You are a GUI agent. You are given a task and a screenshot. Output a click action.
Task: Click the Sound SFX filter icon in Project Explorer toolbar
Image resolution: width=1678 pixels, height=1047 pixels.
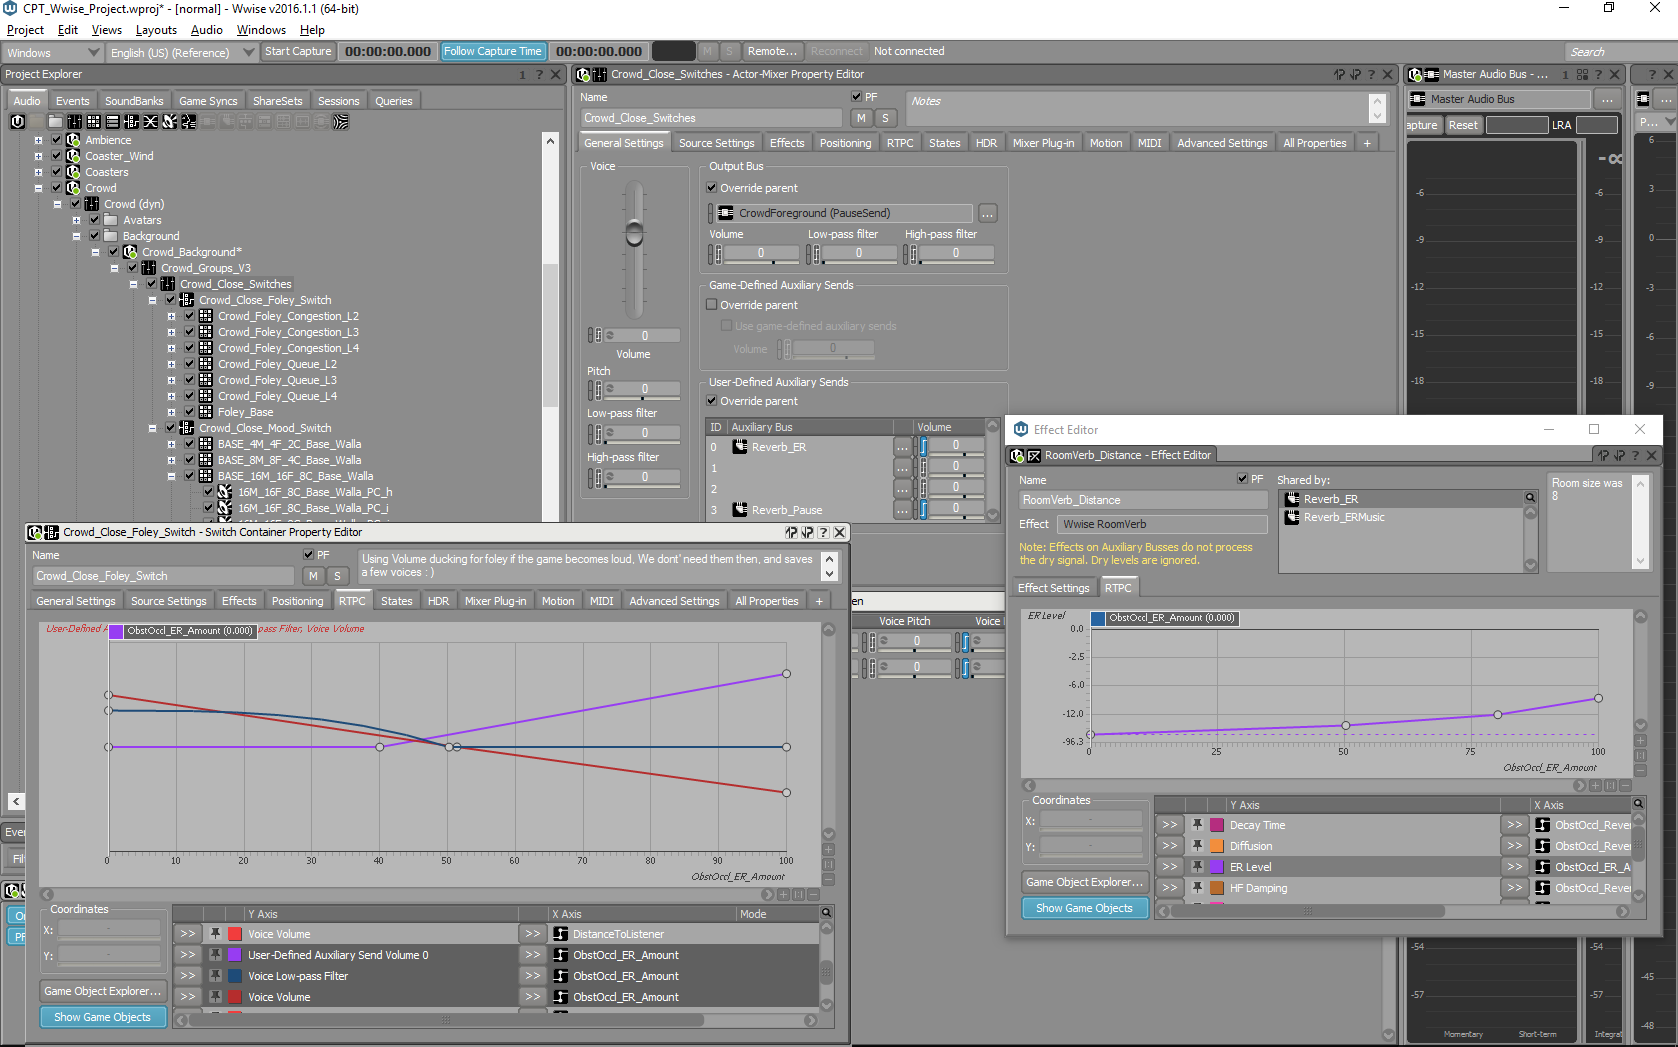tap(169, 121)
